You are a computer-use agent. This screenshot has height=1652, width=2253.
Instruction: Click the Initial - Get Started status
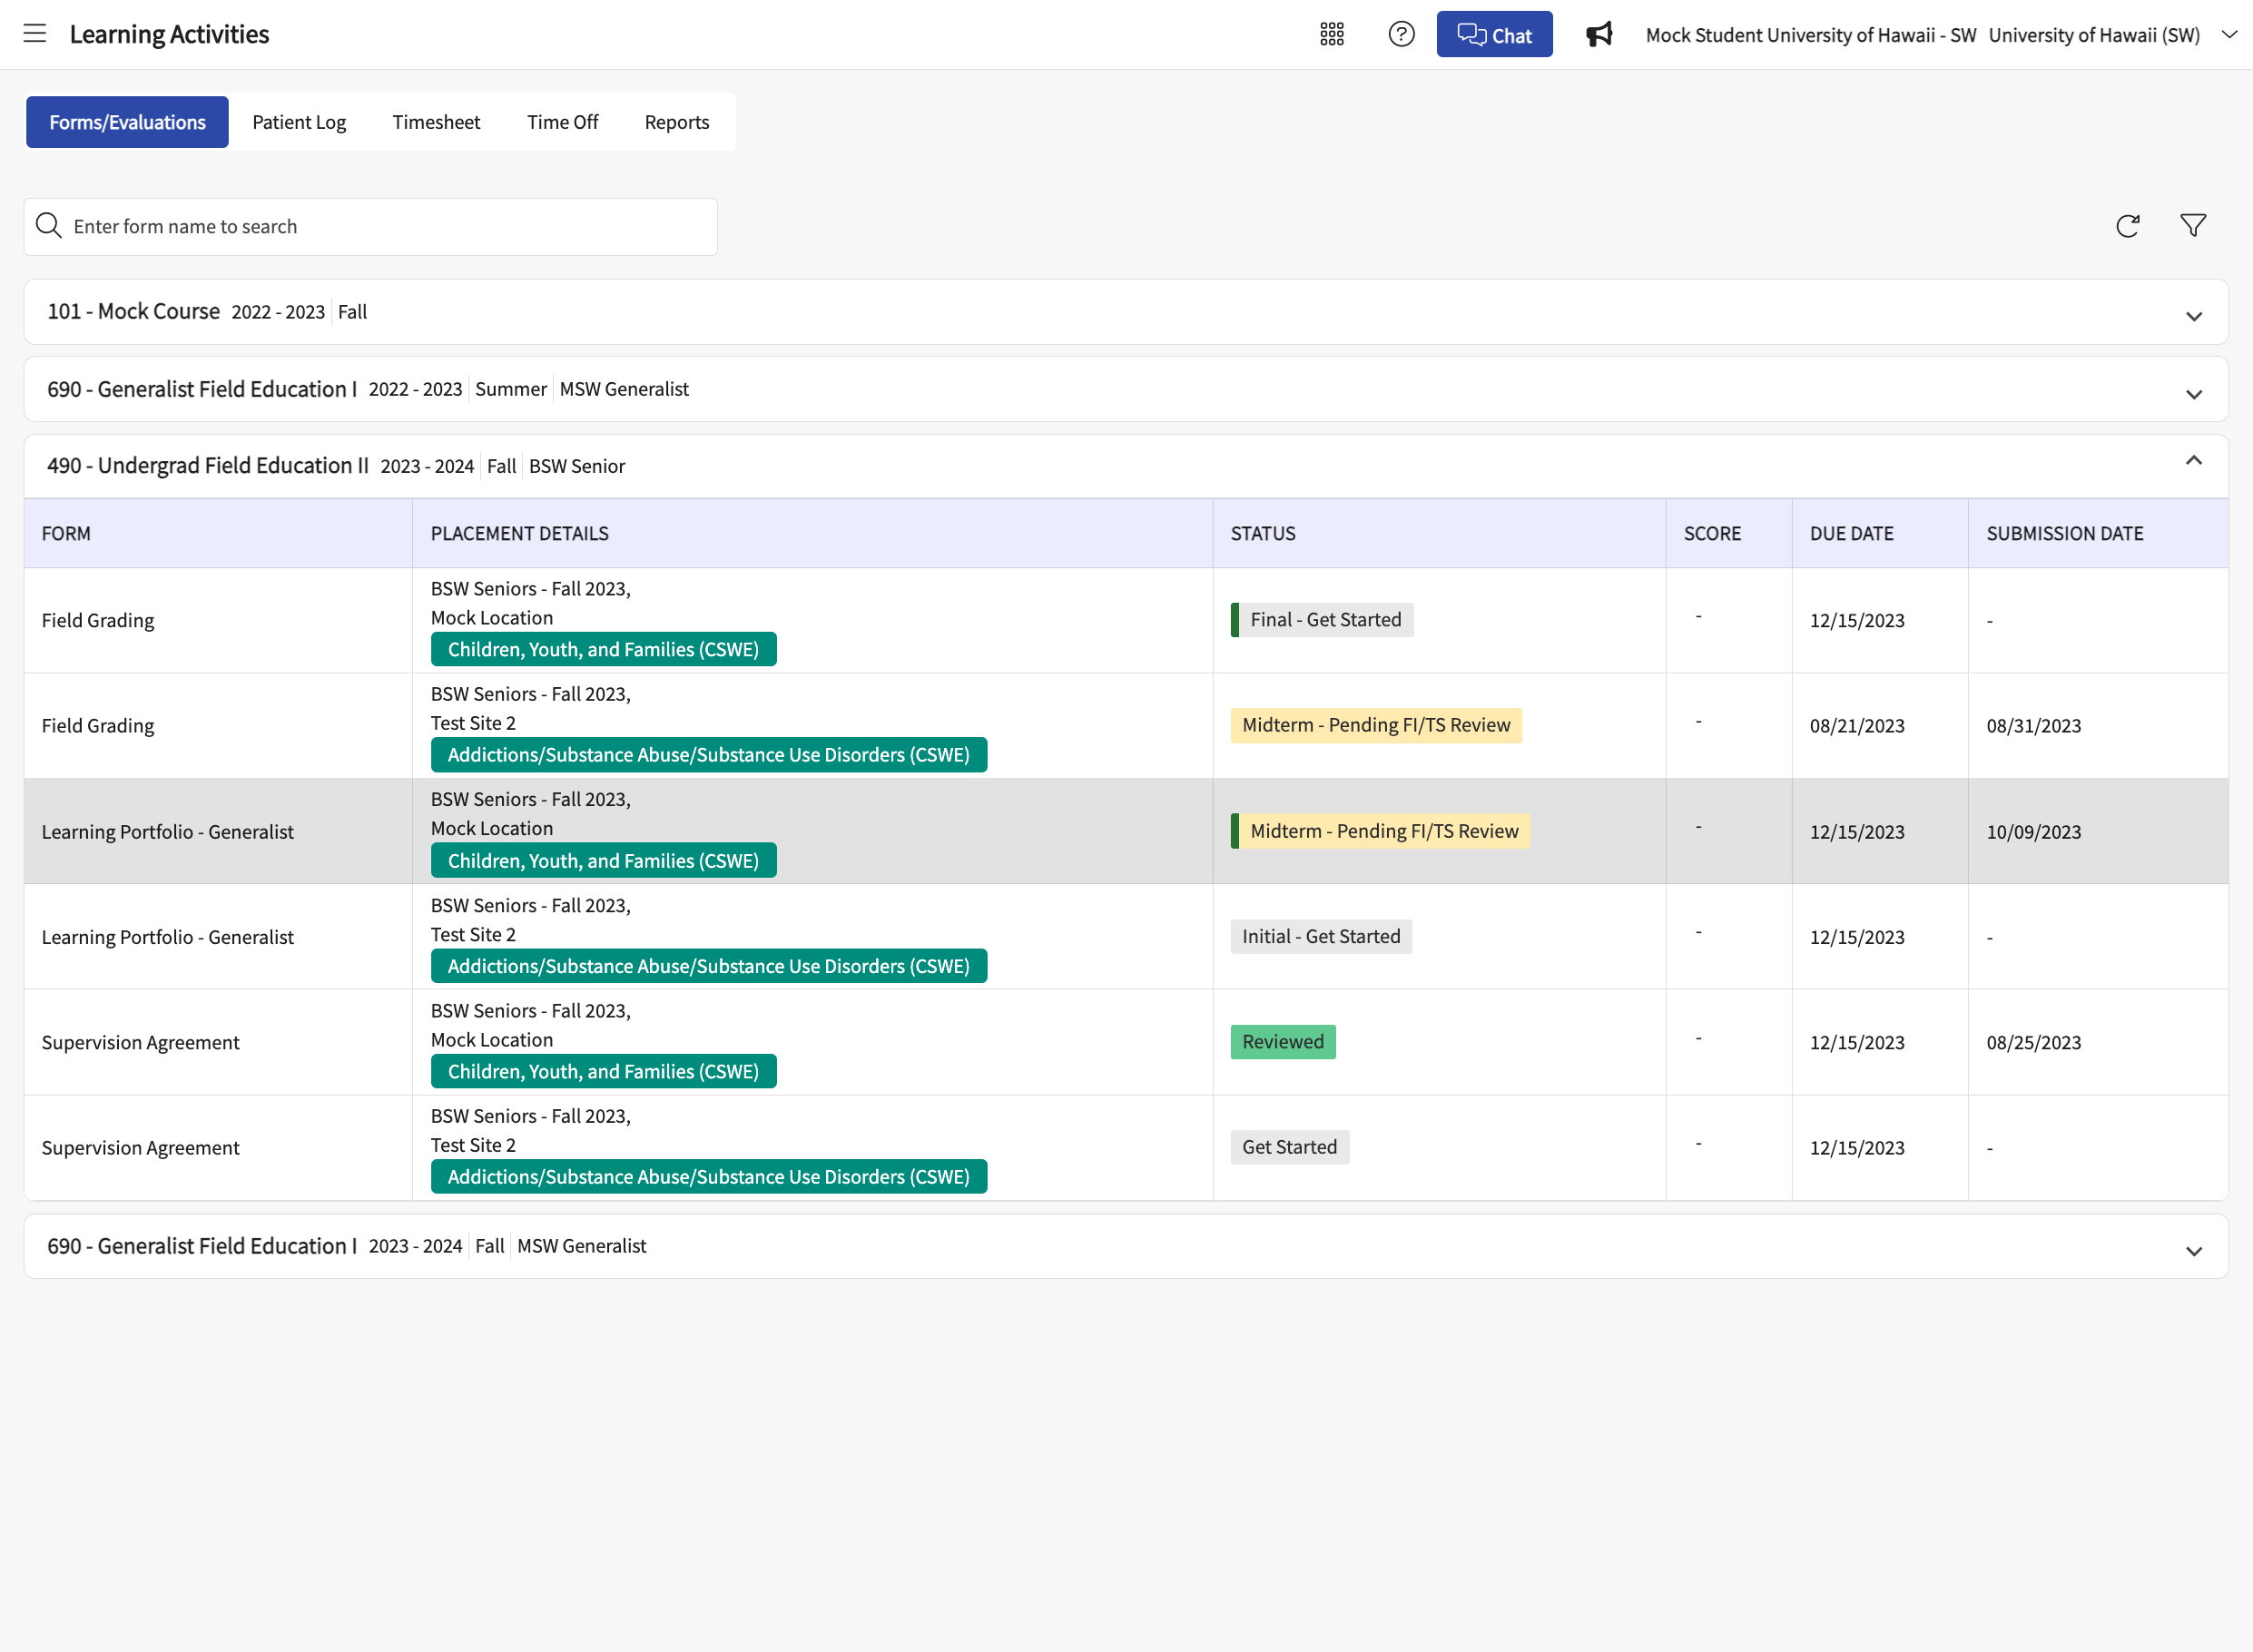[1321, 937]
